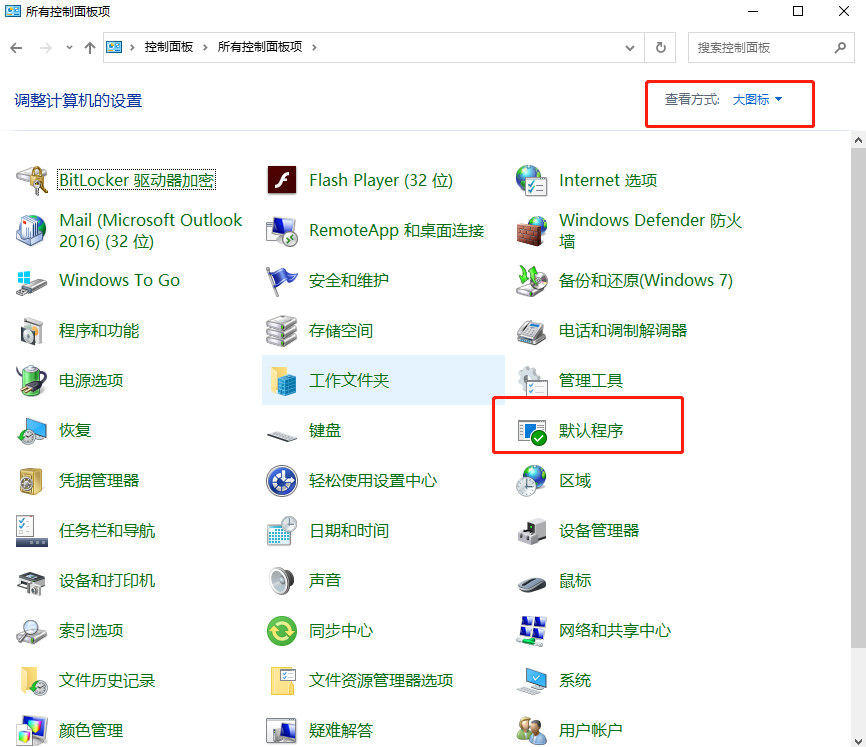
Task: Click the 日期和时间 calendar icon
Action: coord(282,531)
